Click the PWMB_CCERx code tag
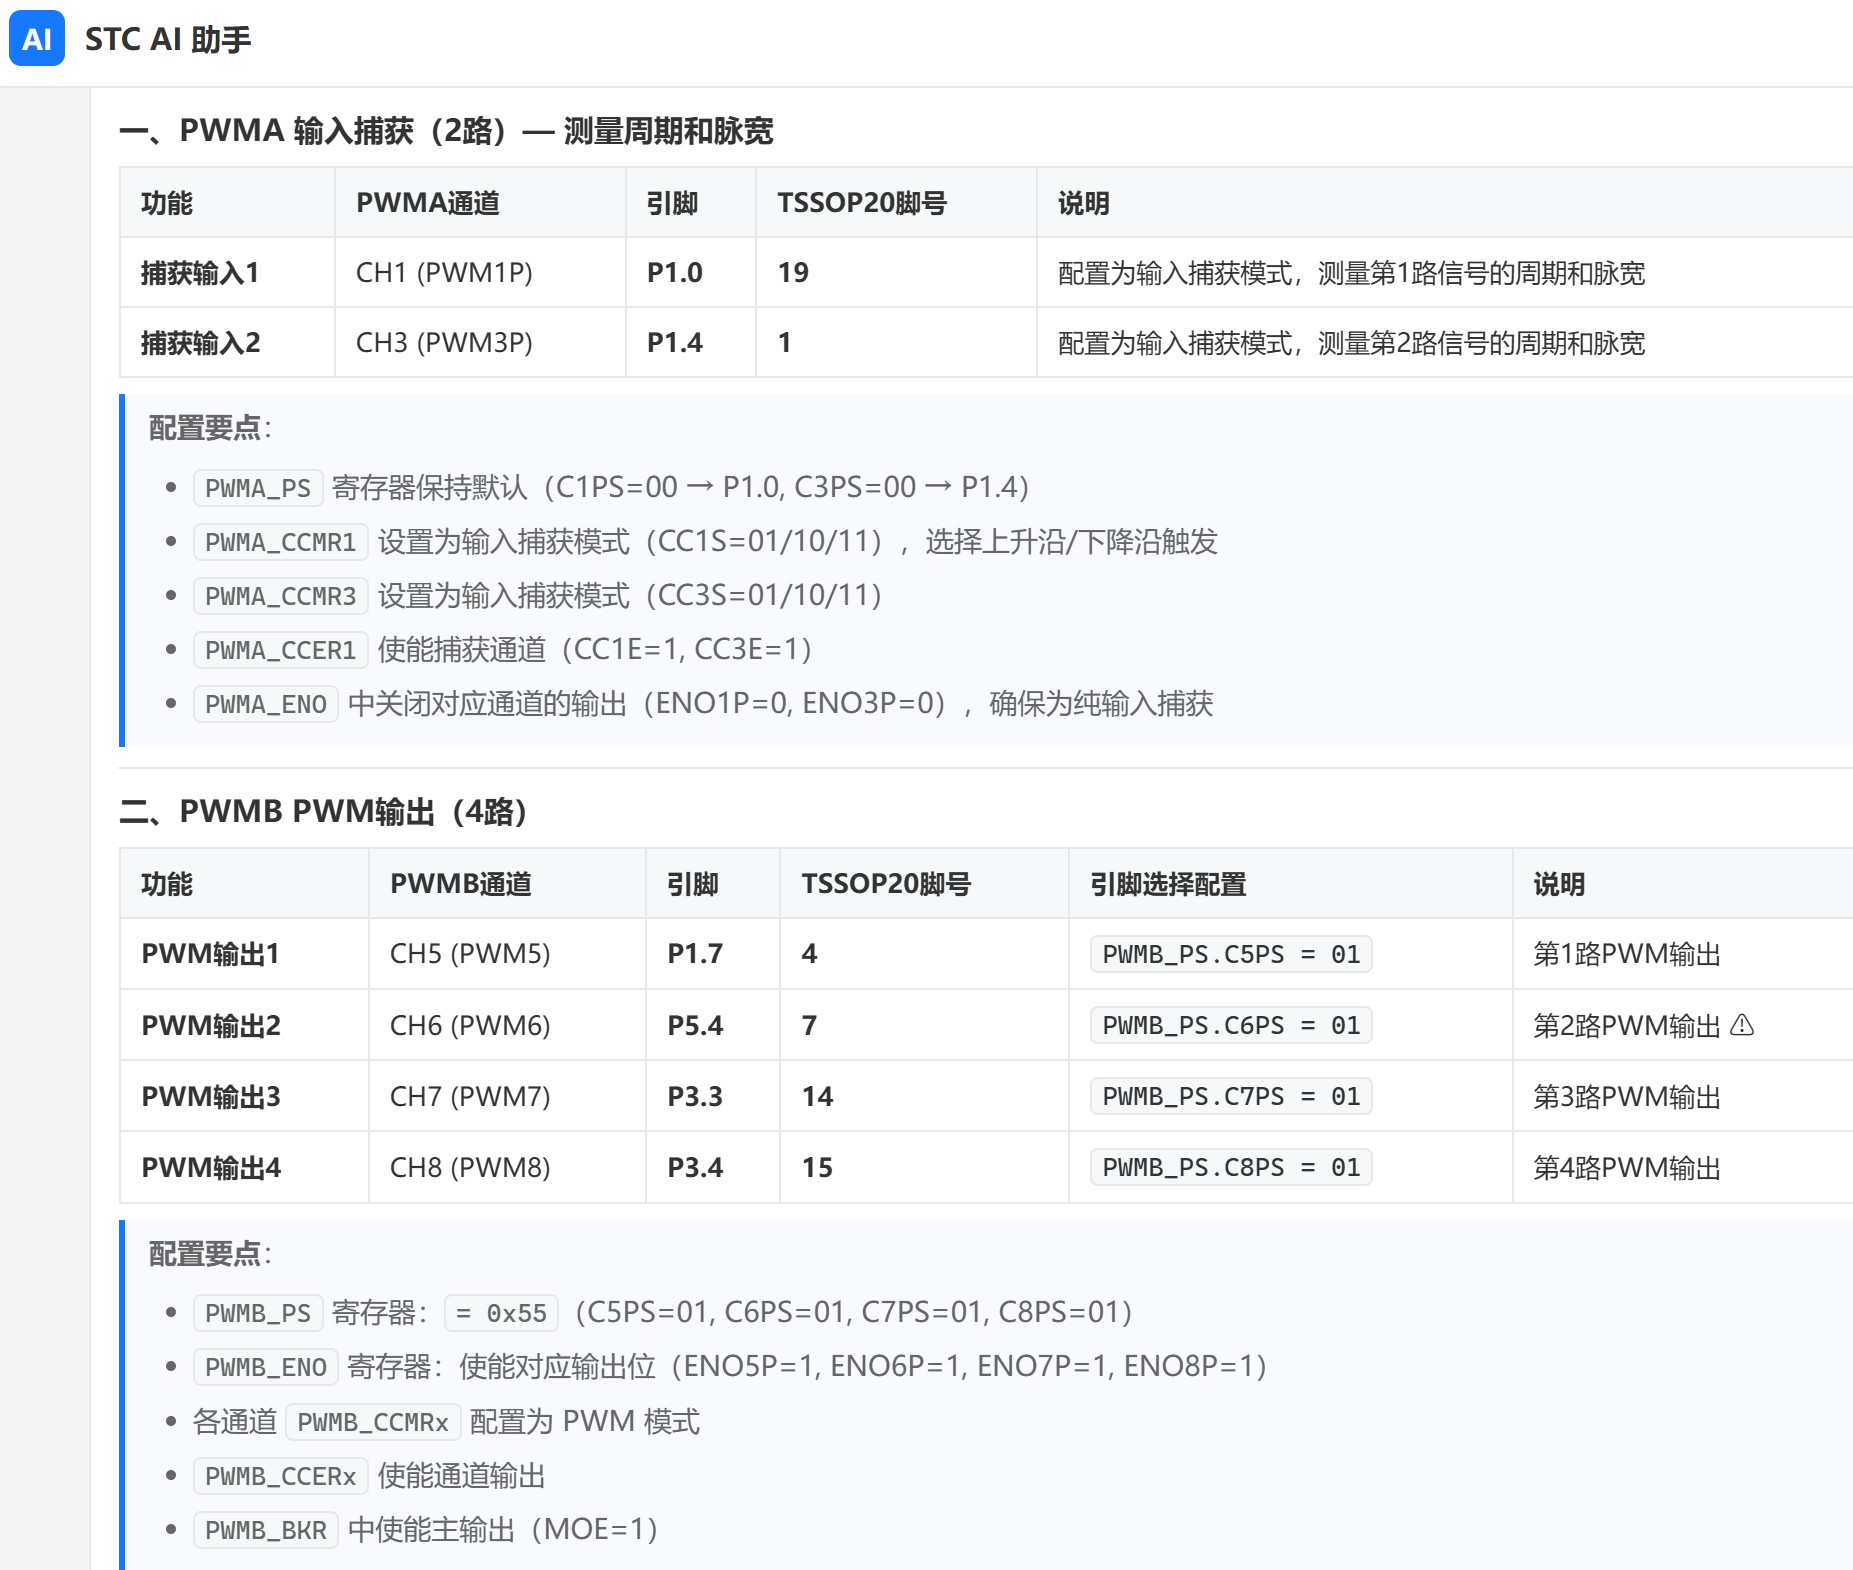1853x1570 pixels. [281, 1476]
